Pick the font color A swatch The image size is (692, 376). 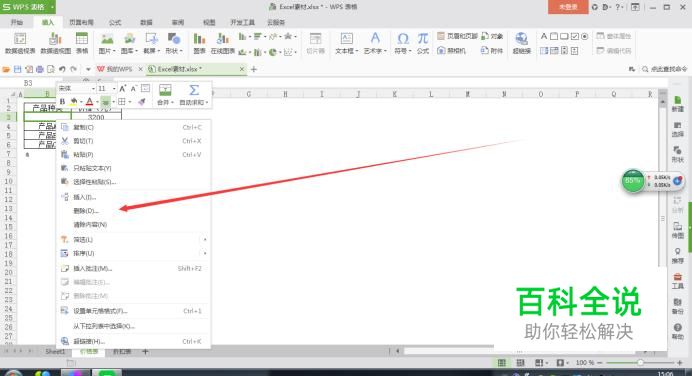pyautogui.click(x=90, y=102)
